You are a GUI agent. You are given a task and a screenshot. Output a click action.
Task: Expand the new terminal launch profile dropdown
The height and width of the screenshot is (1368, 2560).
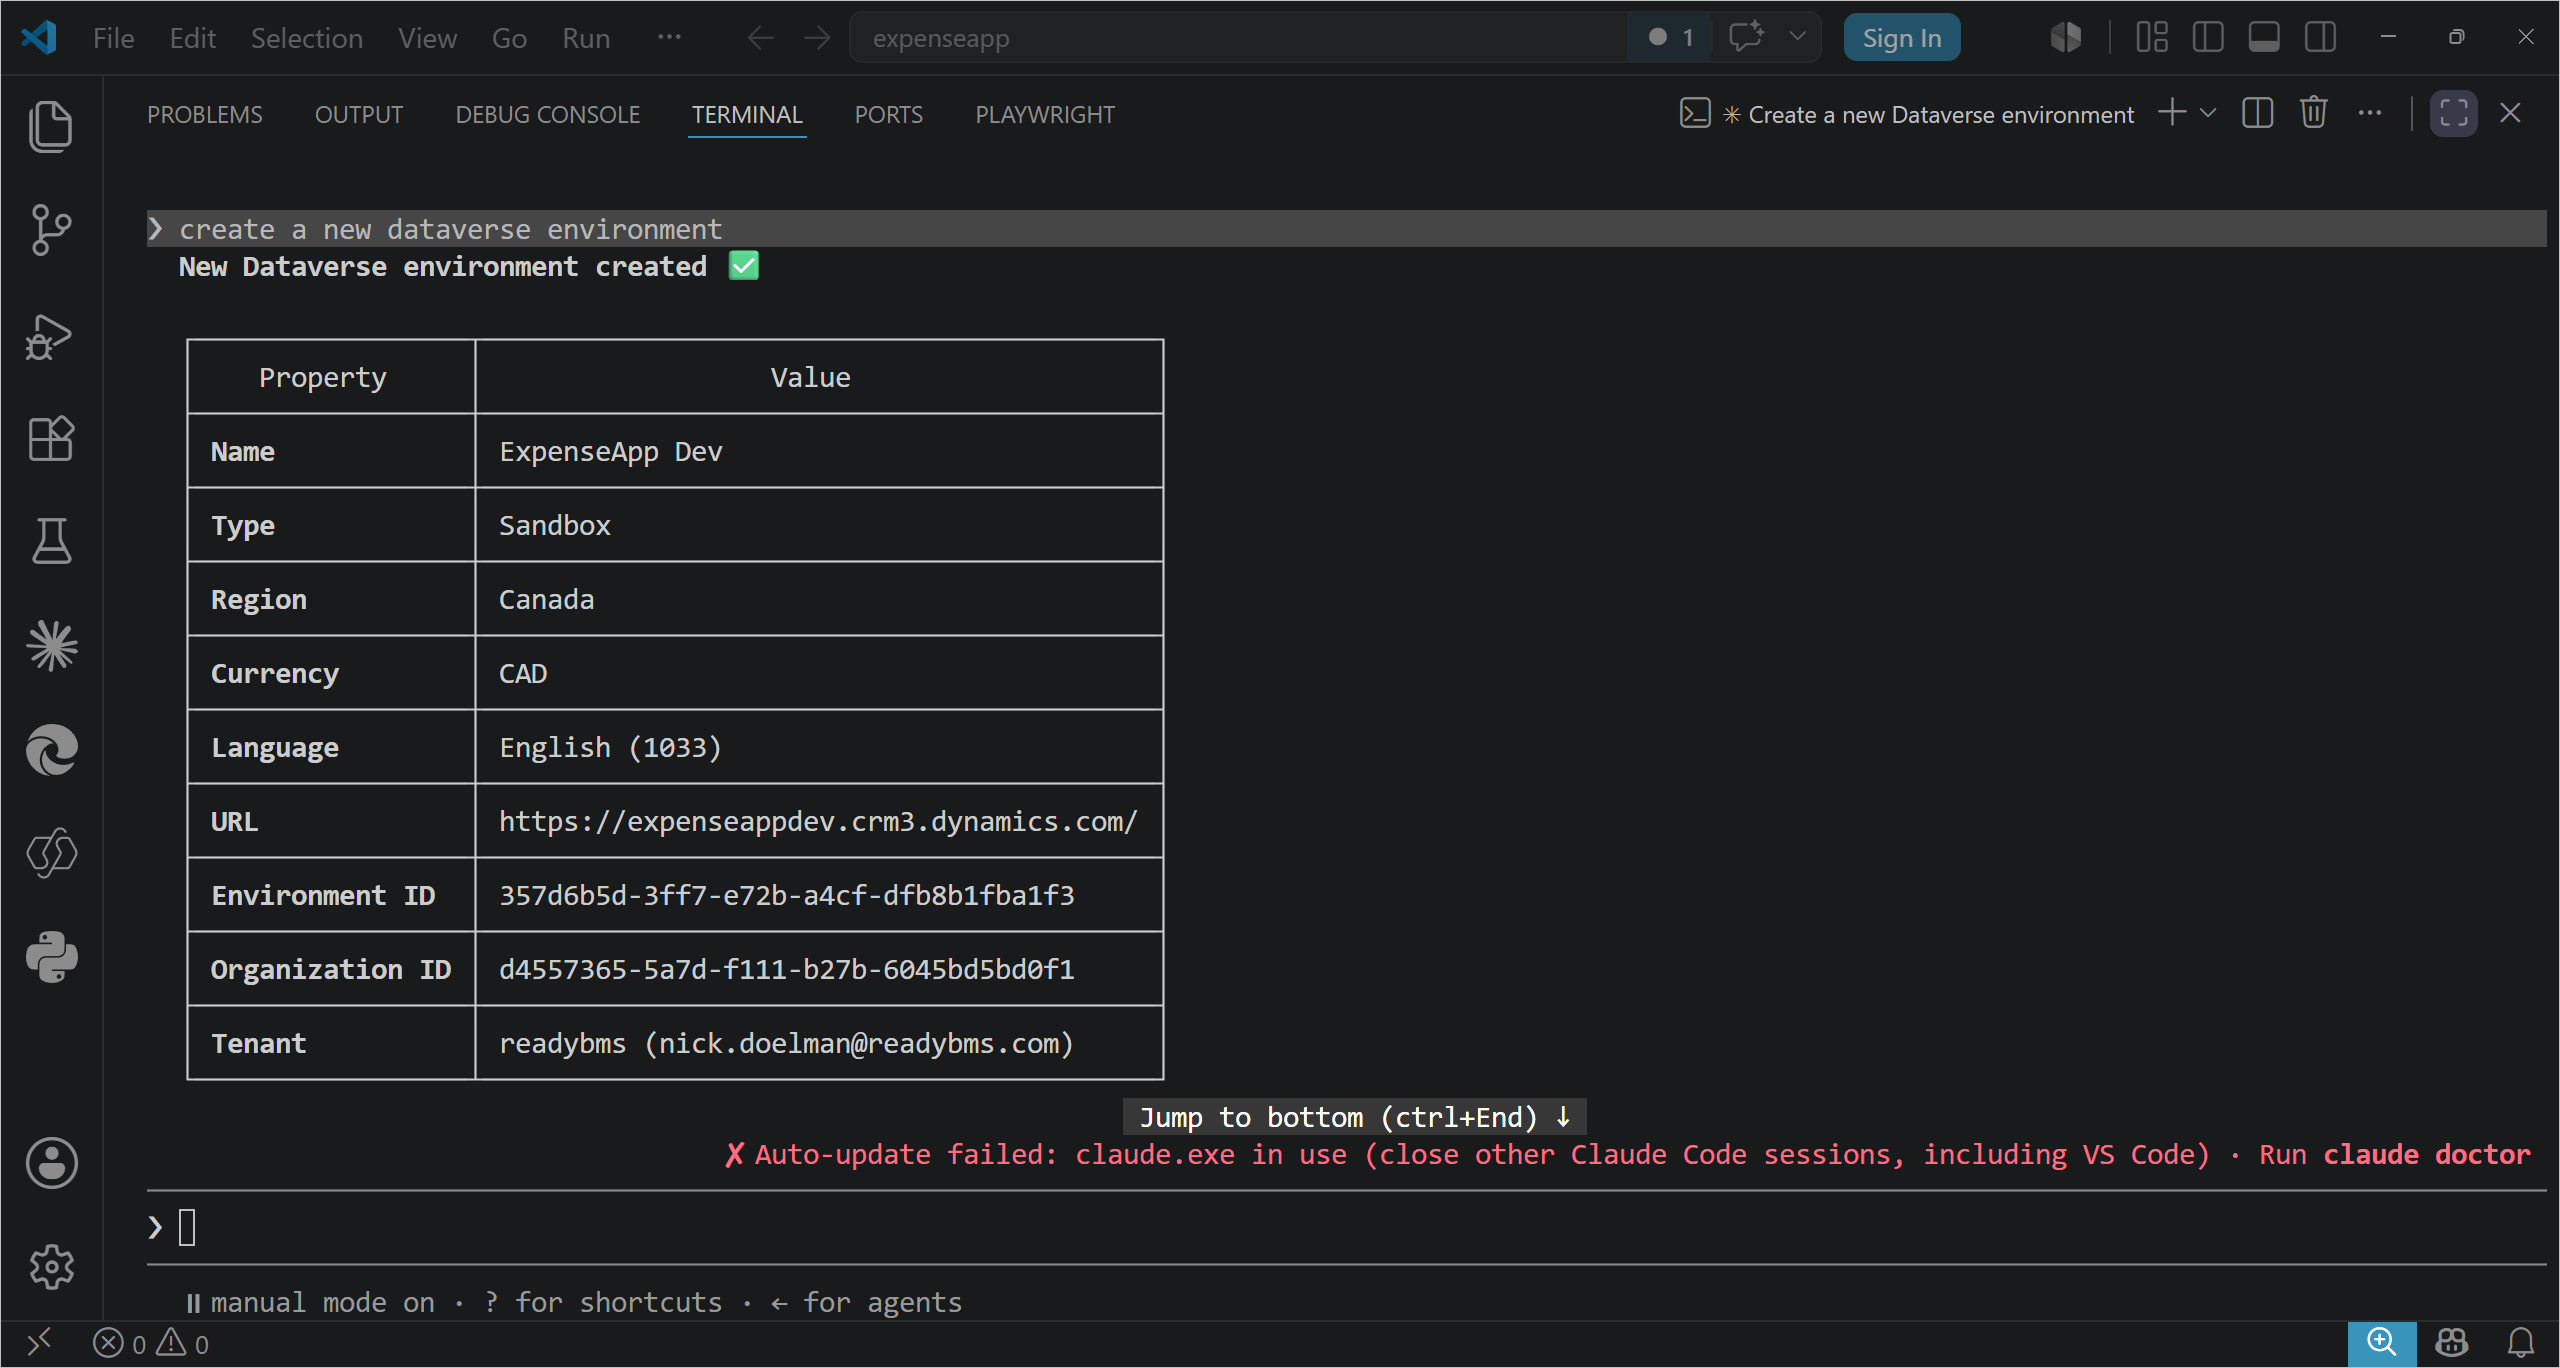[x=2208, y=113]
